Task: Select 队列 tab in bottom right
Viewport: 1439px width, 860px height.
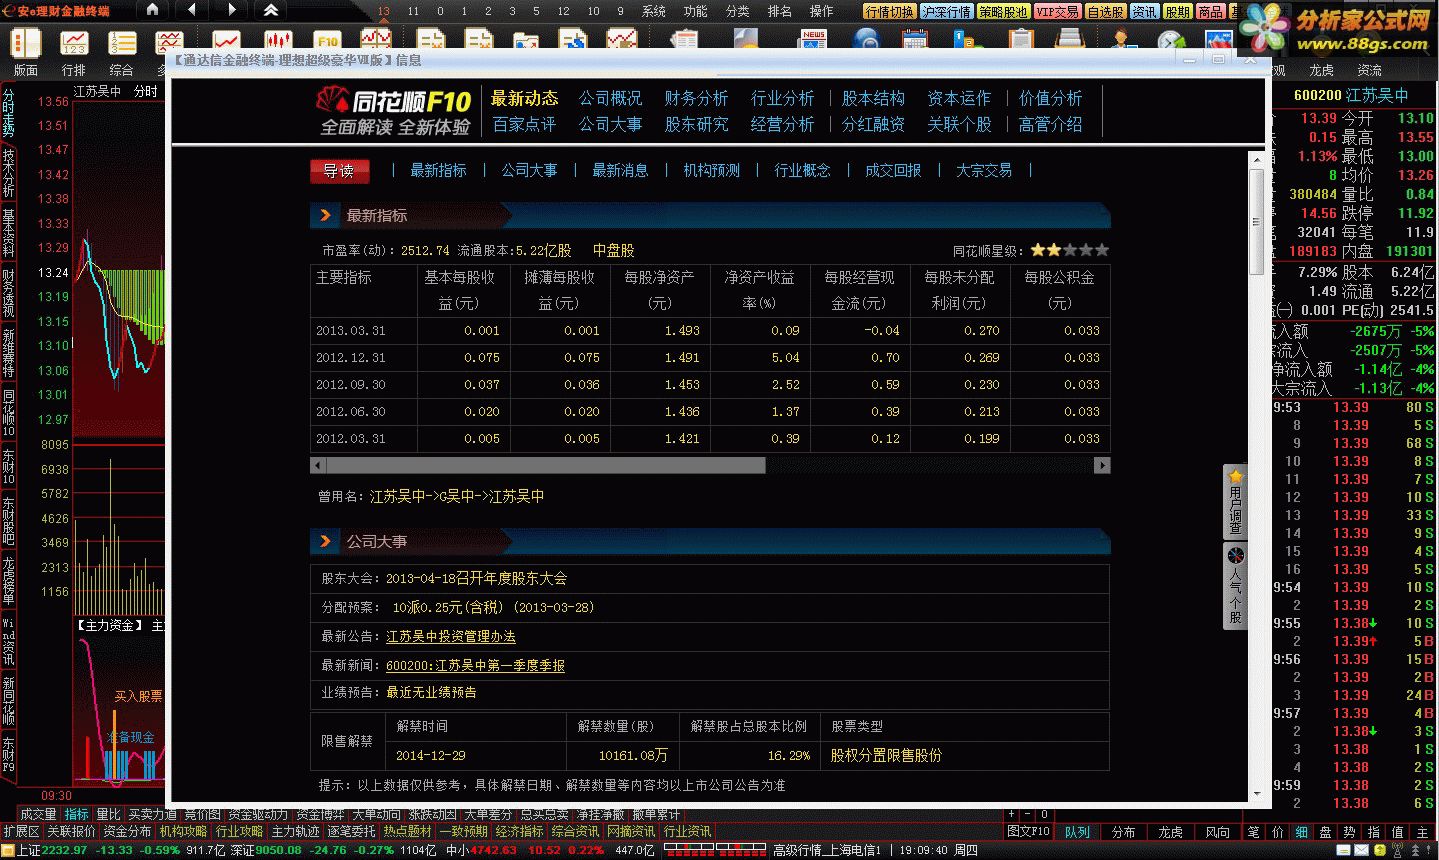Action: pyautogui.click(x=1077, y=831)
